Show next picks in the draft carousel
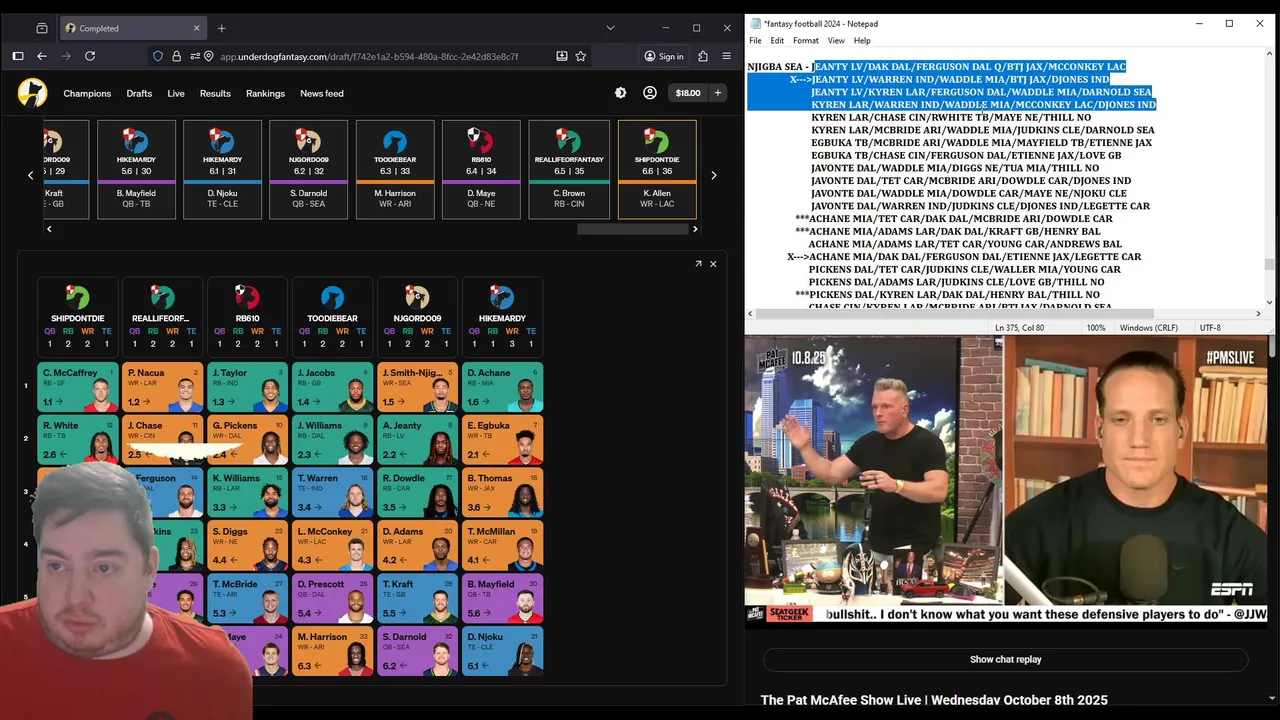The image size is (1280, 720). (713, 175)
